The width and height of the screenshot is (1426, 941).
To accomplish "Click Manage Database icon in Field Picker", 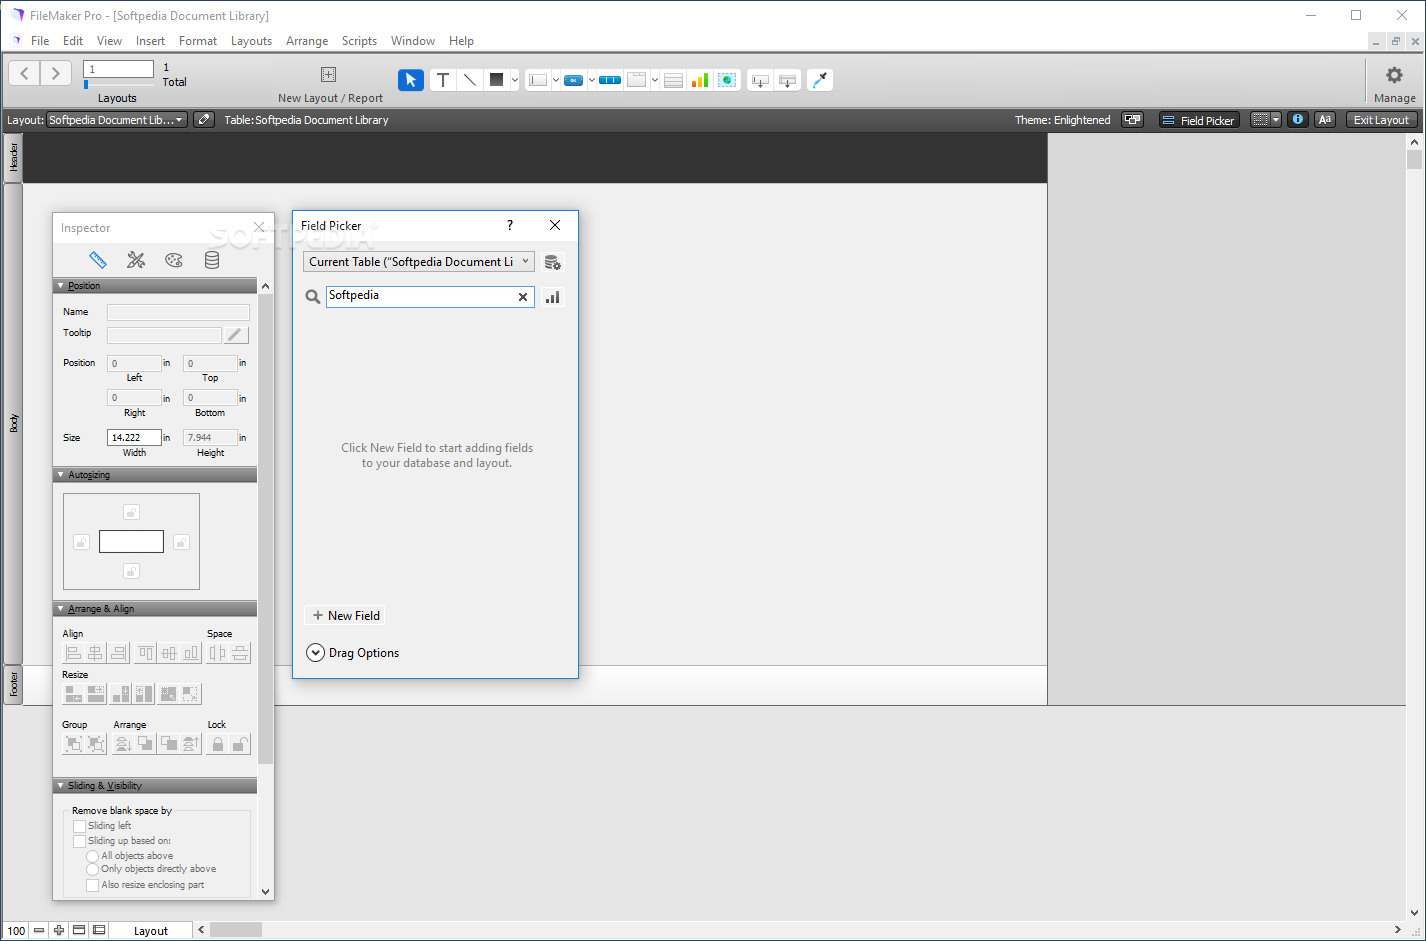I will tap(552, 262).
